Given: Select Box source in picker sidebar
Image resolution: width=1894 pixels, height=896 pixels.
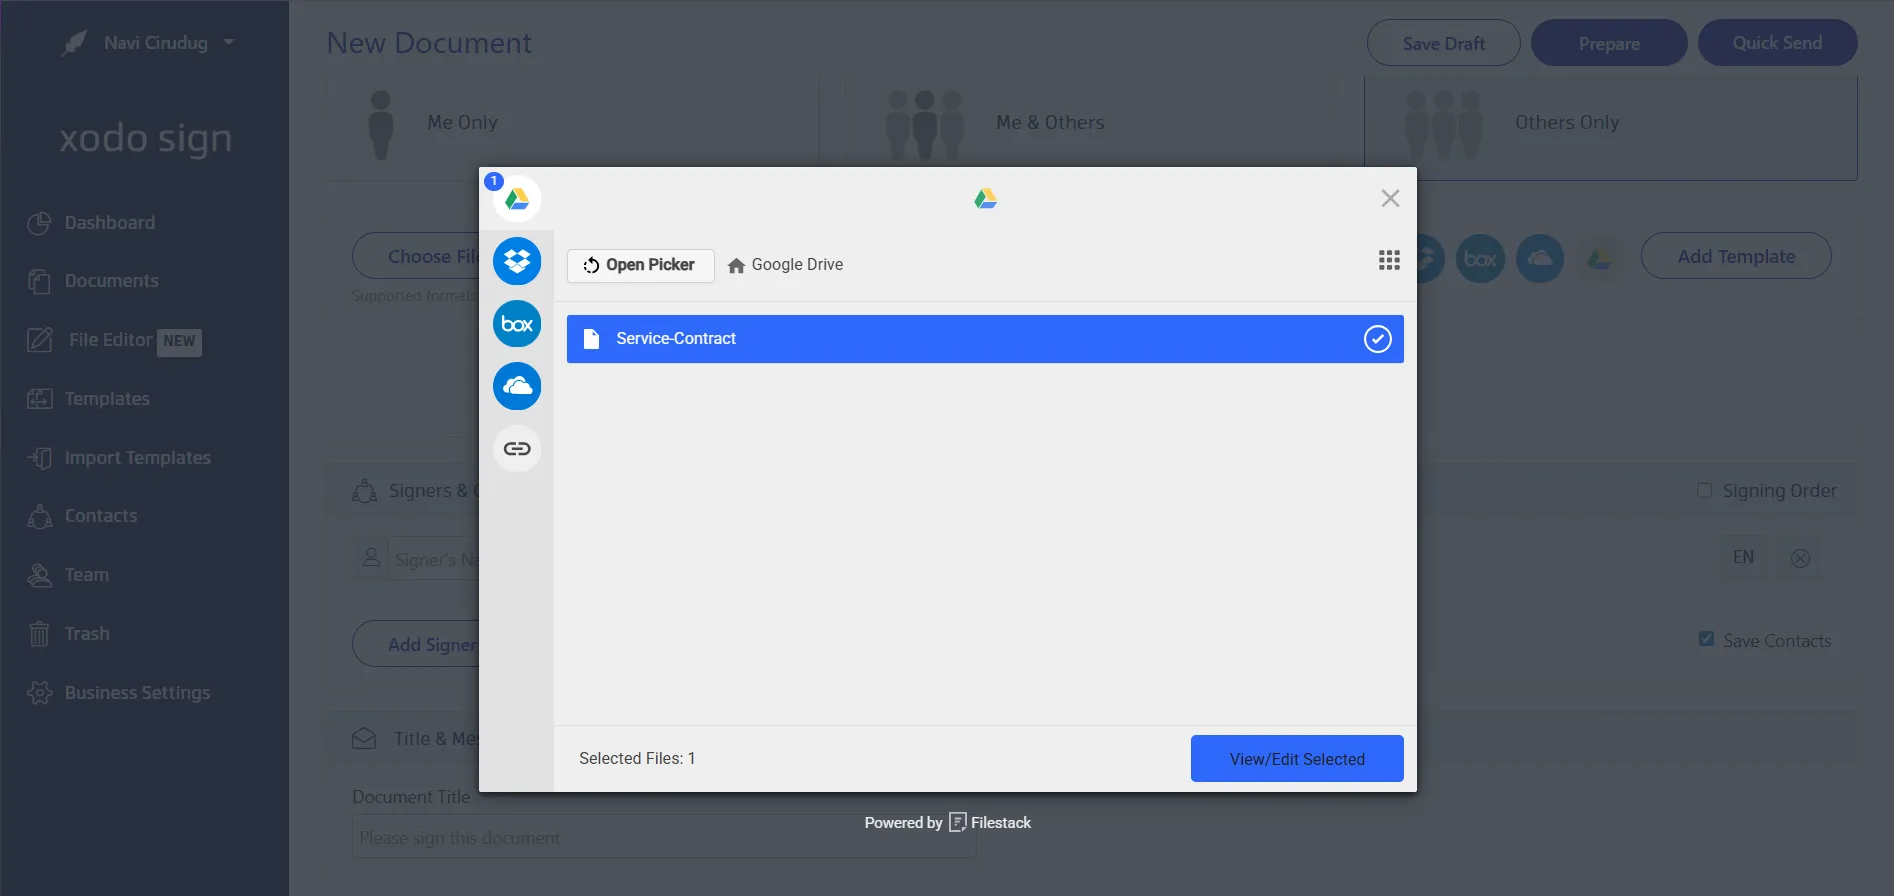Looking at the screenshot, I should (517, 324).
